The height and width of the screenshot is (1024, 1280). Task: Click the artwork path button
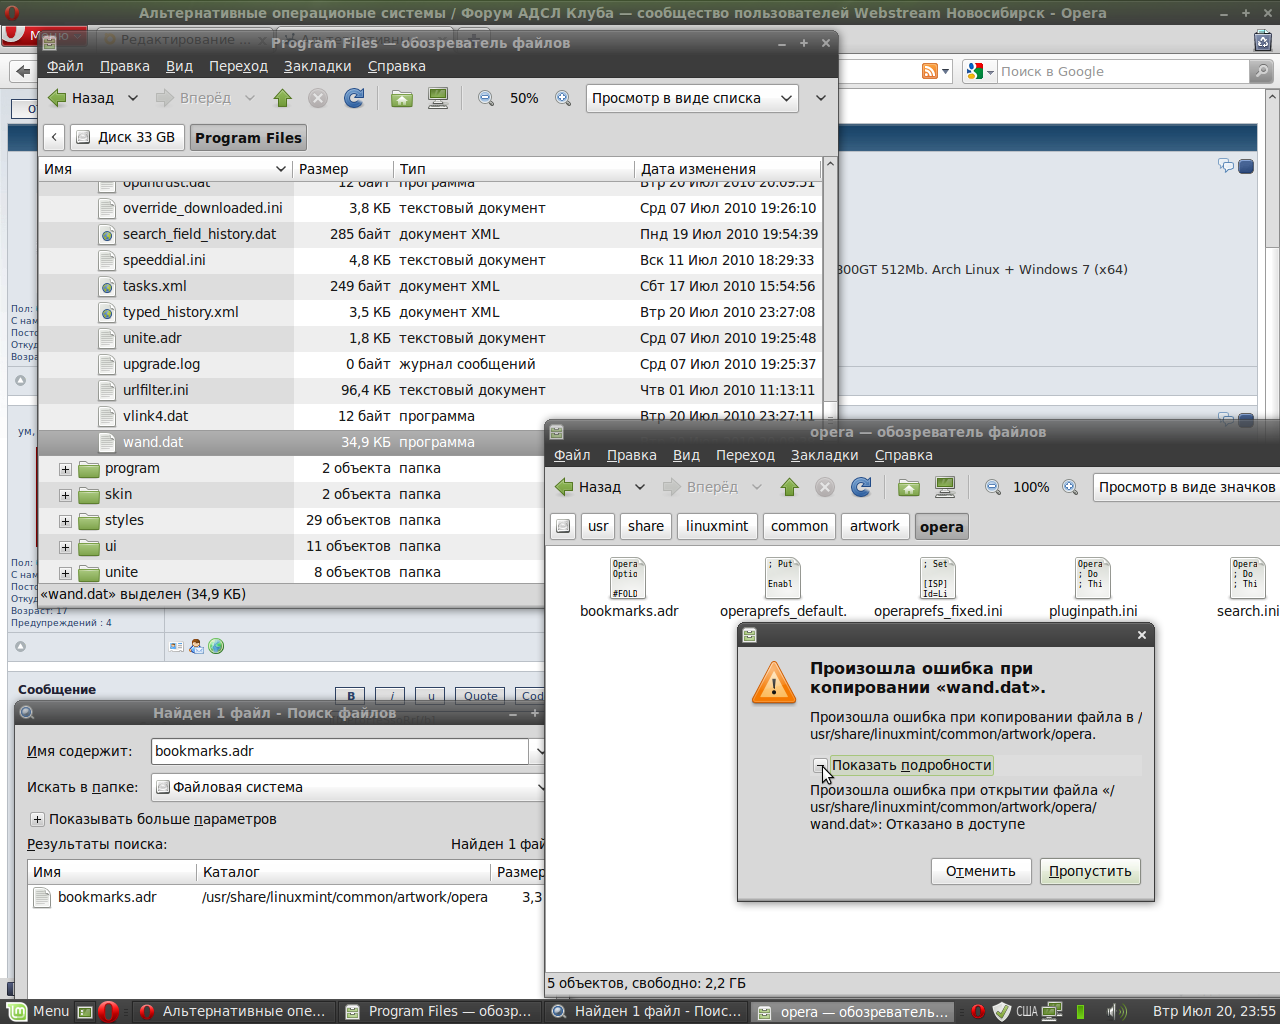(x=875, y=526)
